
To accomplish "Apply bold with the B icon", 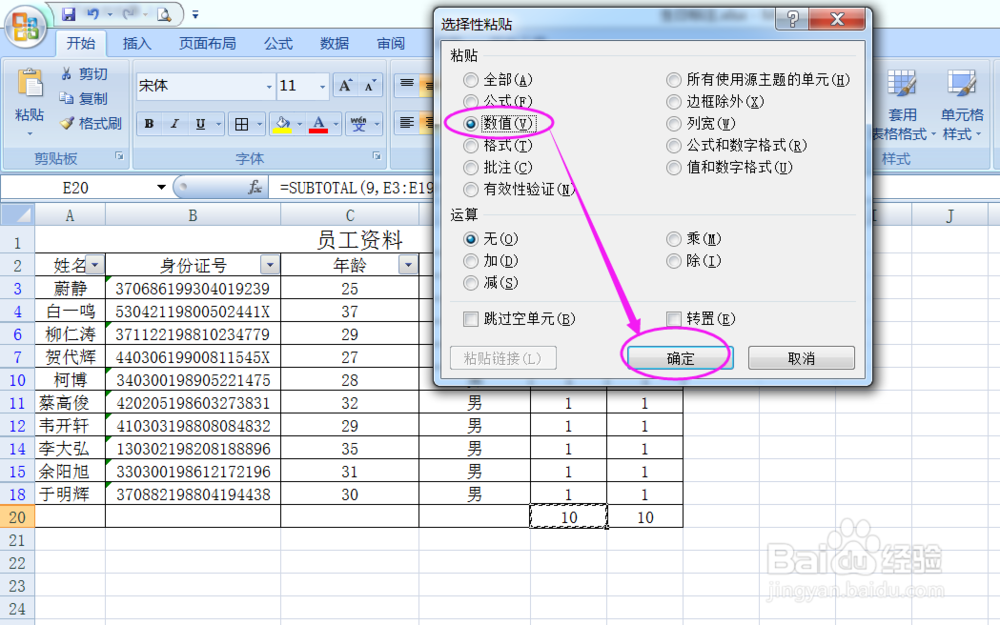I will (149, 124).
